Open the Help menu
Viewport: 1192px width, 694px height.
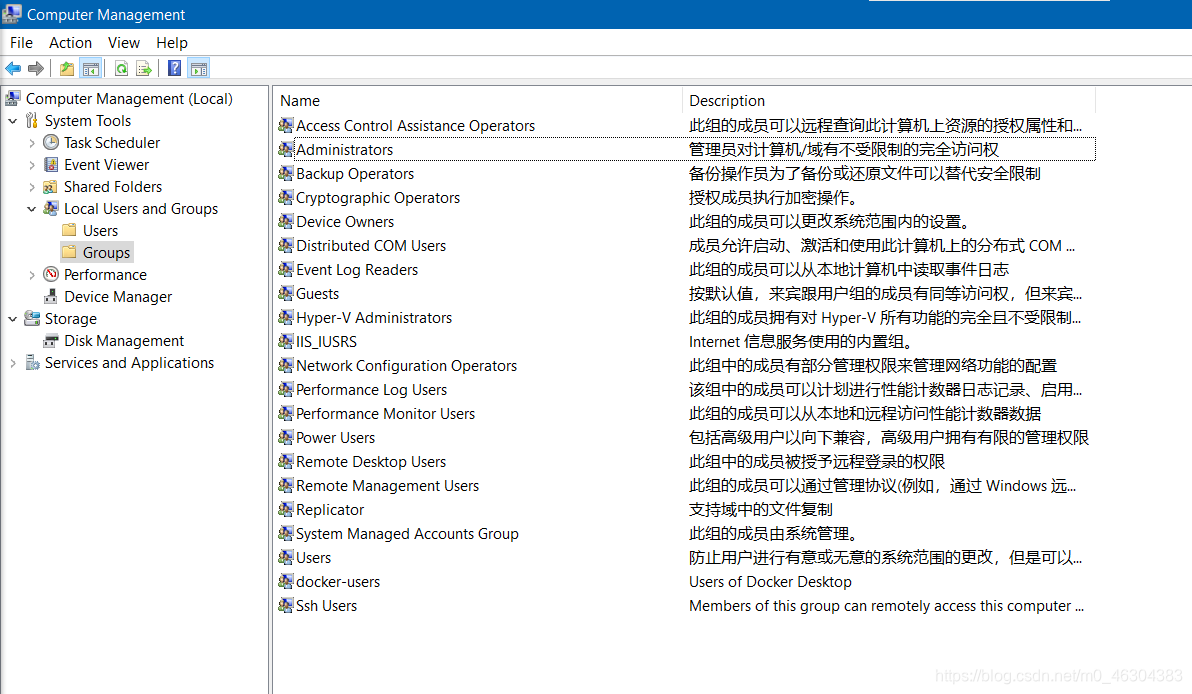172,43
